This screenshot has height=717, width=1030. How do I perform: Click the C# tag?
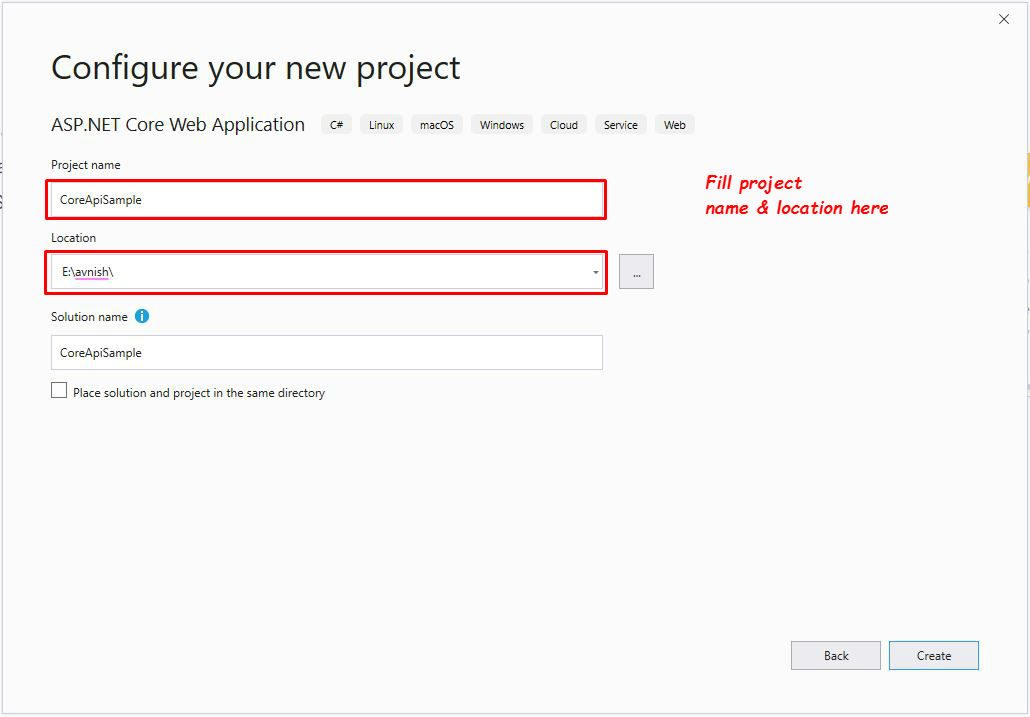pos(336,125)
